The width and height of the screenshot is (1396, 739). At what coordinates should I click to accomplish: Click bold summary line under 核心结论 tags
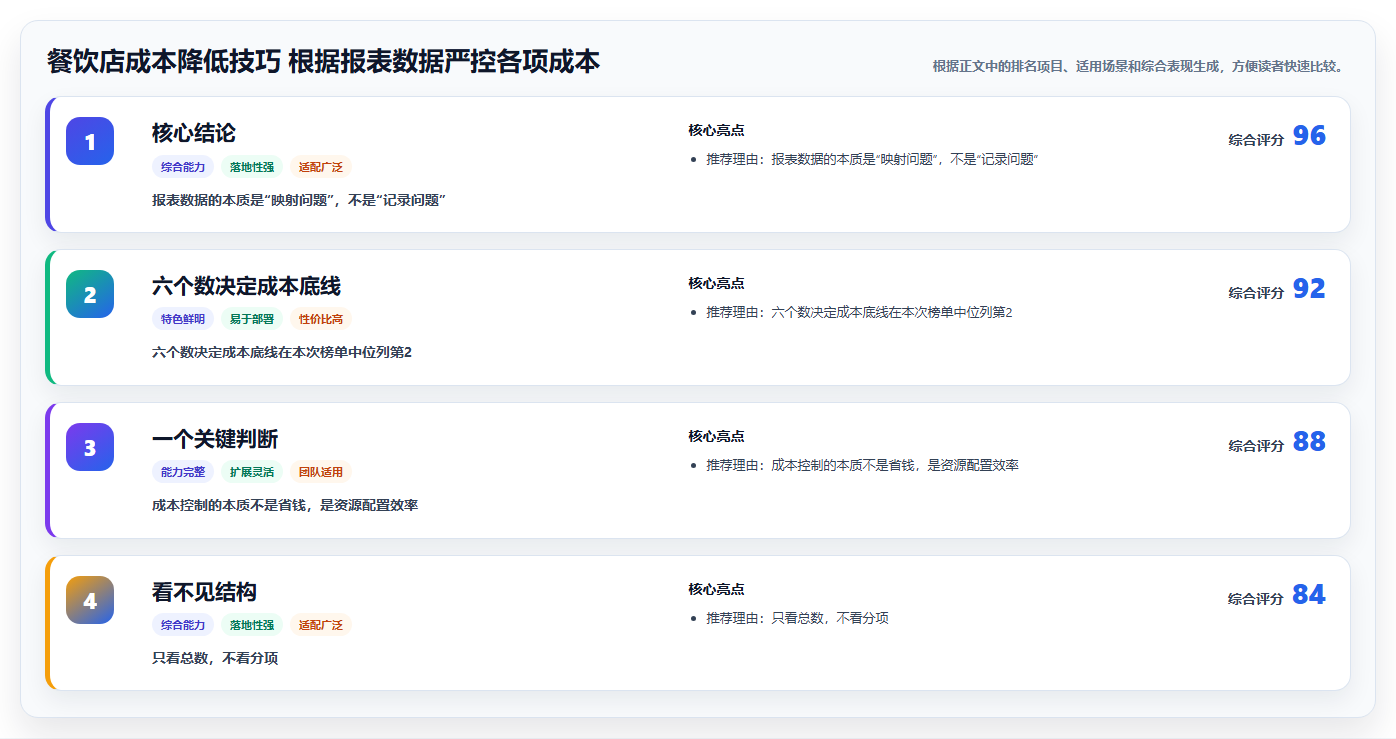298,200
